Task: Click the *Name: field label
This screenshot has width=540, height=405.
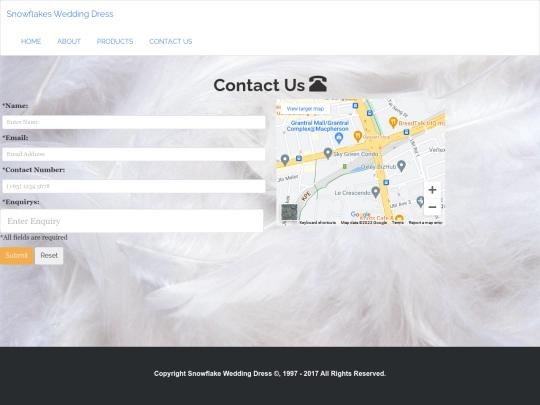Action: tap(15, 106)
